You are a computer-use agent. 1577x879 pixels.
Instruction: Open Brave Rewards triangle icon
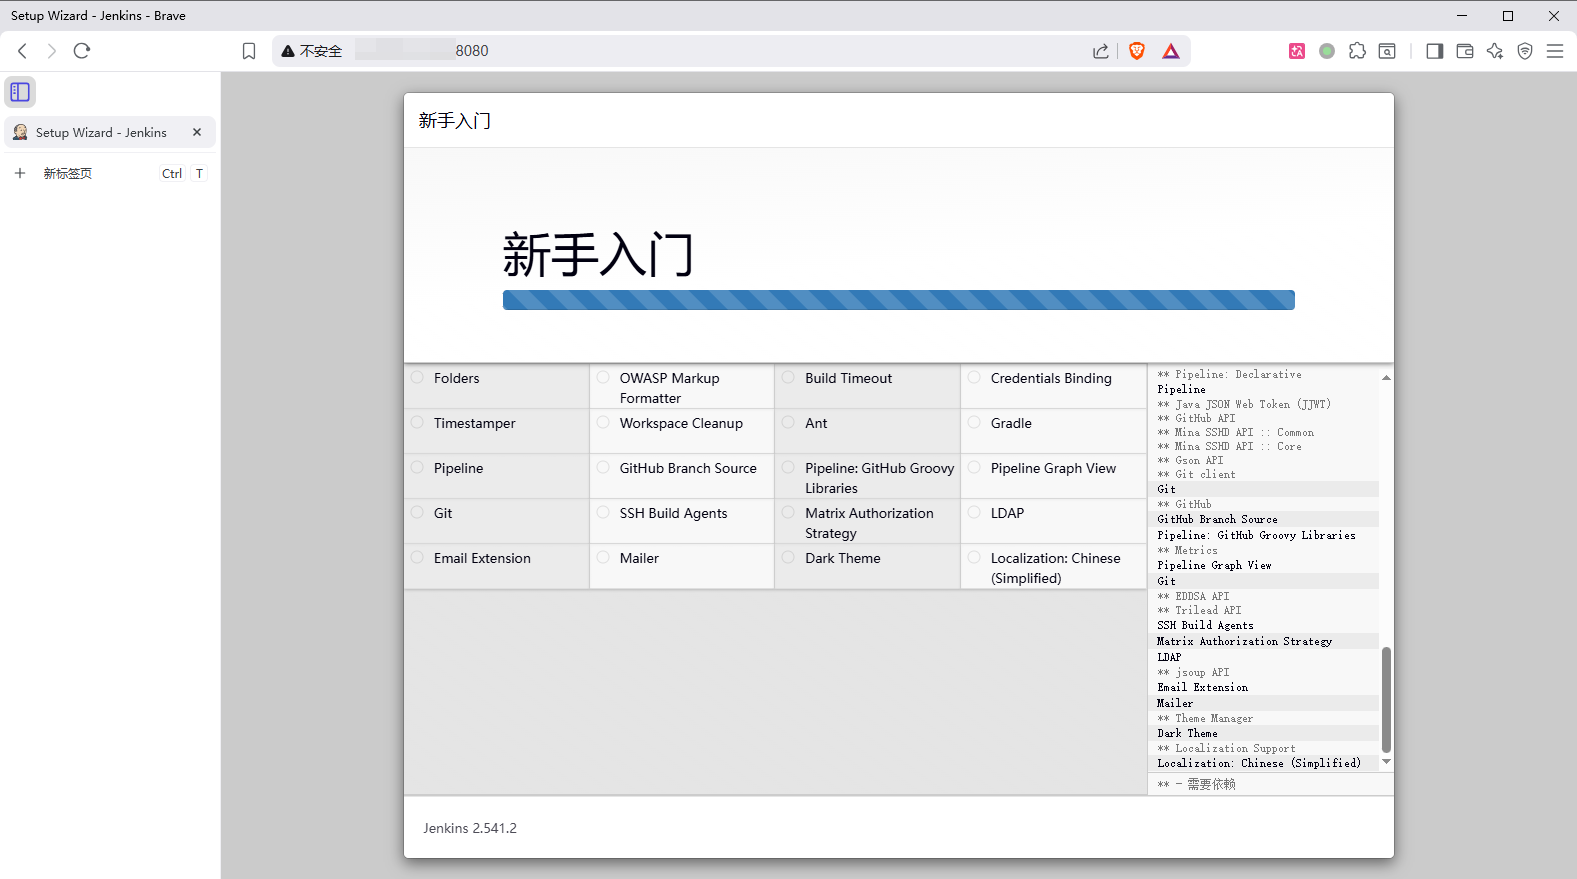(1171, 51)
